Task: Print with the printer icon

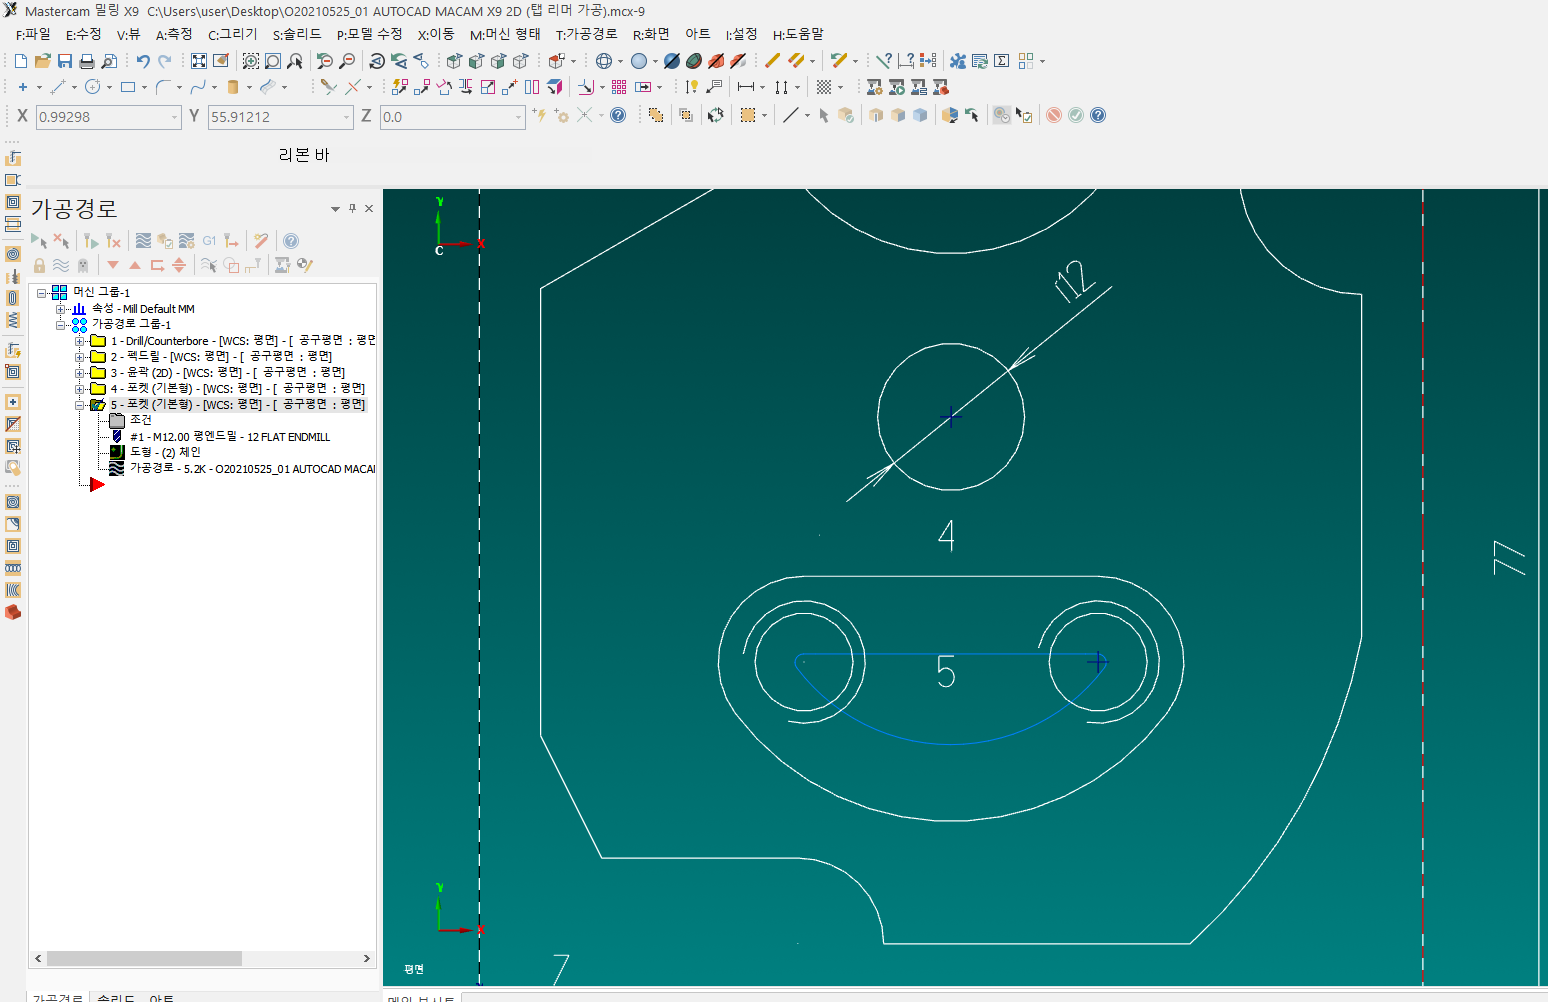Action: (x=87, y=61)
